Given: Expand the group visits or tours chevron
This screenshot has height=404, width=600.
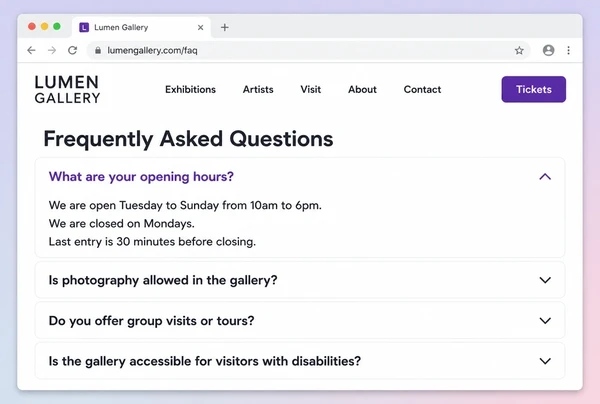Looking at the screenshot, I should (x=545, y=321).
